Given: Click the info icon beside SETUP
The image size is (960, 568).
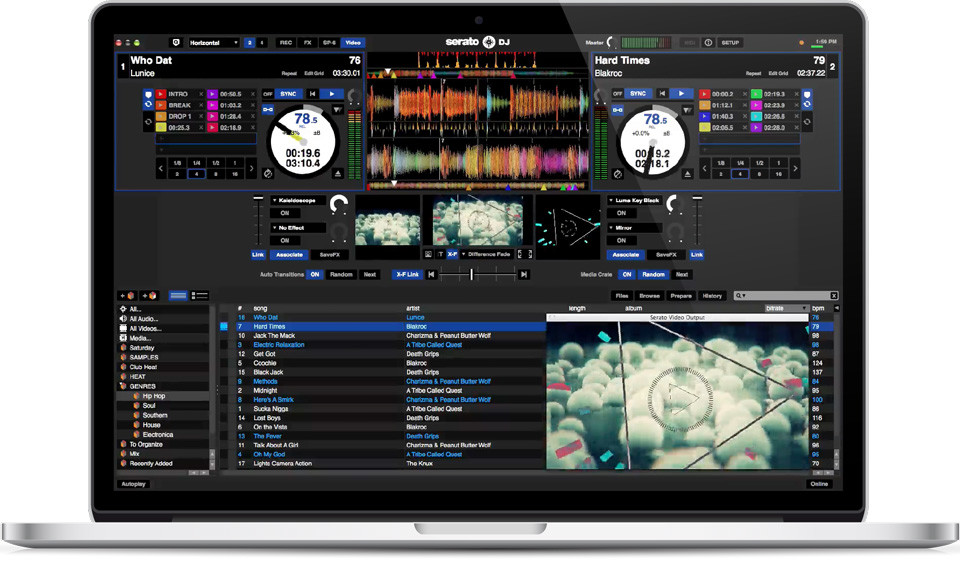Looking at the screenshot, I should (x=708, y=43).
